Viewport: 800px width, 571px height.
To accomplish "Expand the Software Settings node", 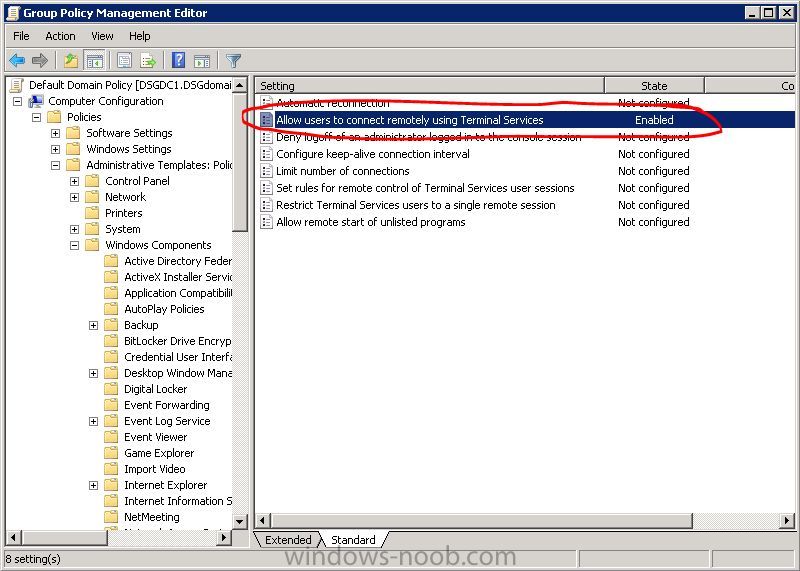I will pyautogui.click(x=56, y=133).
